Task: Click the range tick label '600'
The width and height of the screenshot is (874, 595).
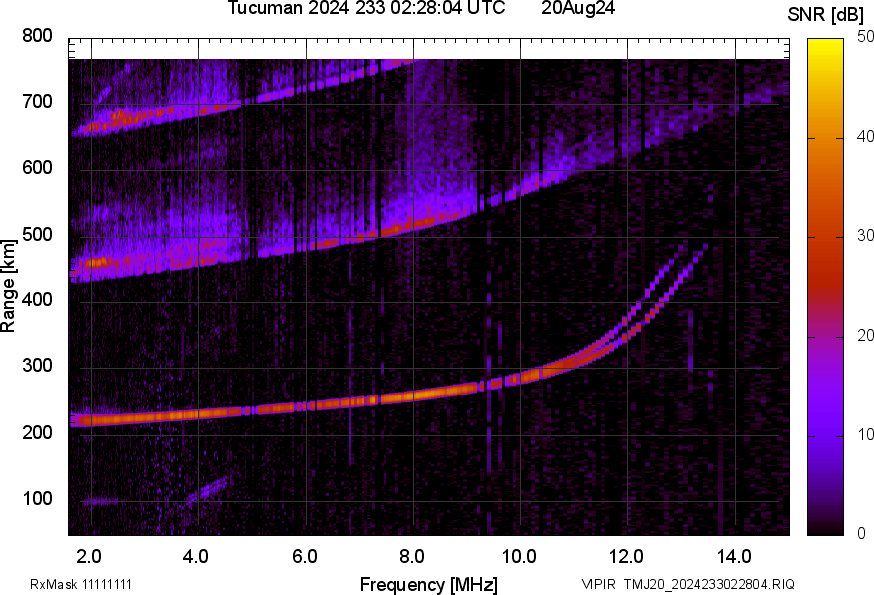Action: (37, 167)
